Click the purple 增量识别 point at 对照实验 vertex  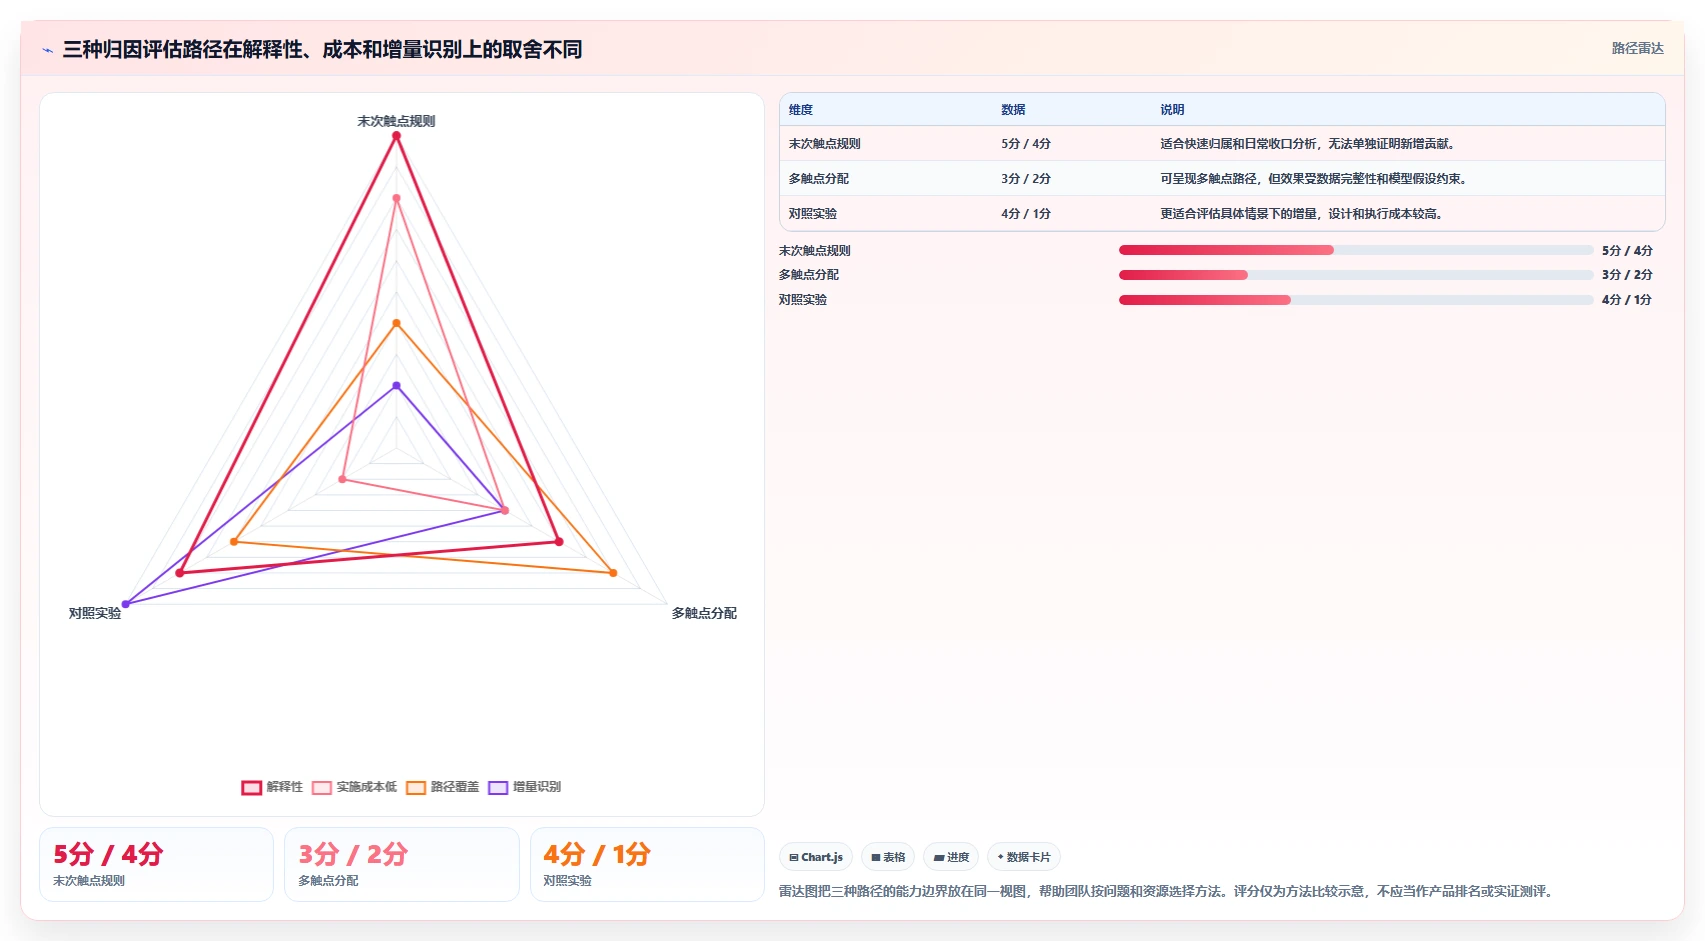click(x=126, y=604)
